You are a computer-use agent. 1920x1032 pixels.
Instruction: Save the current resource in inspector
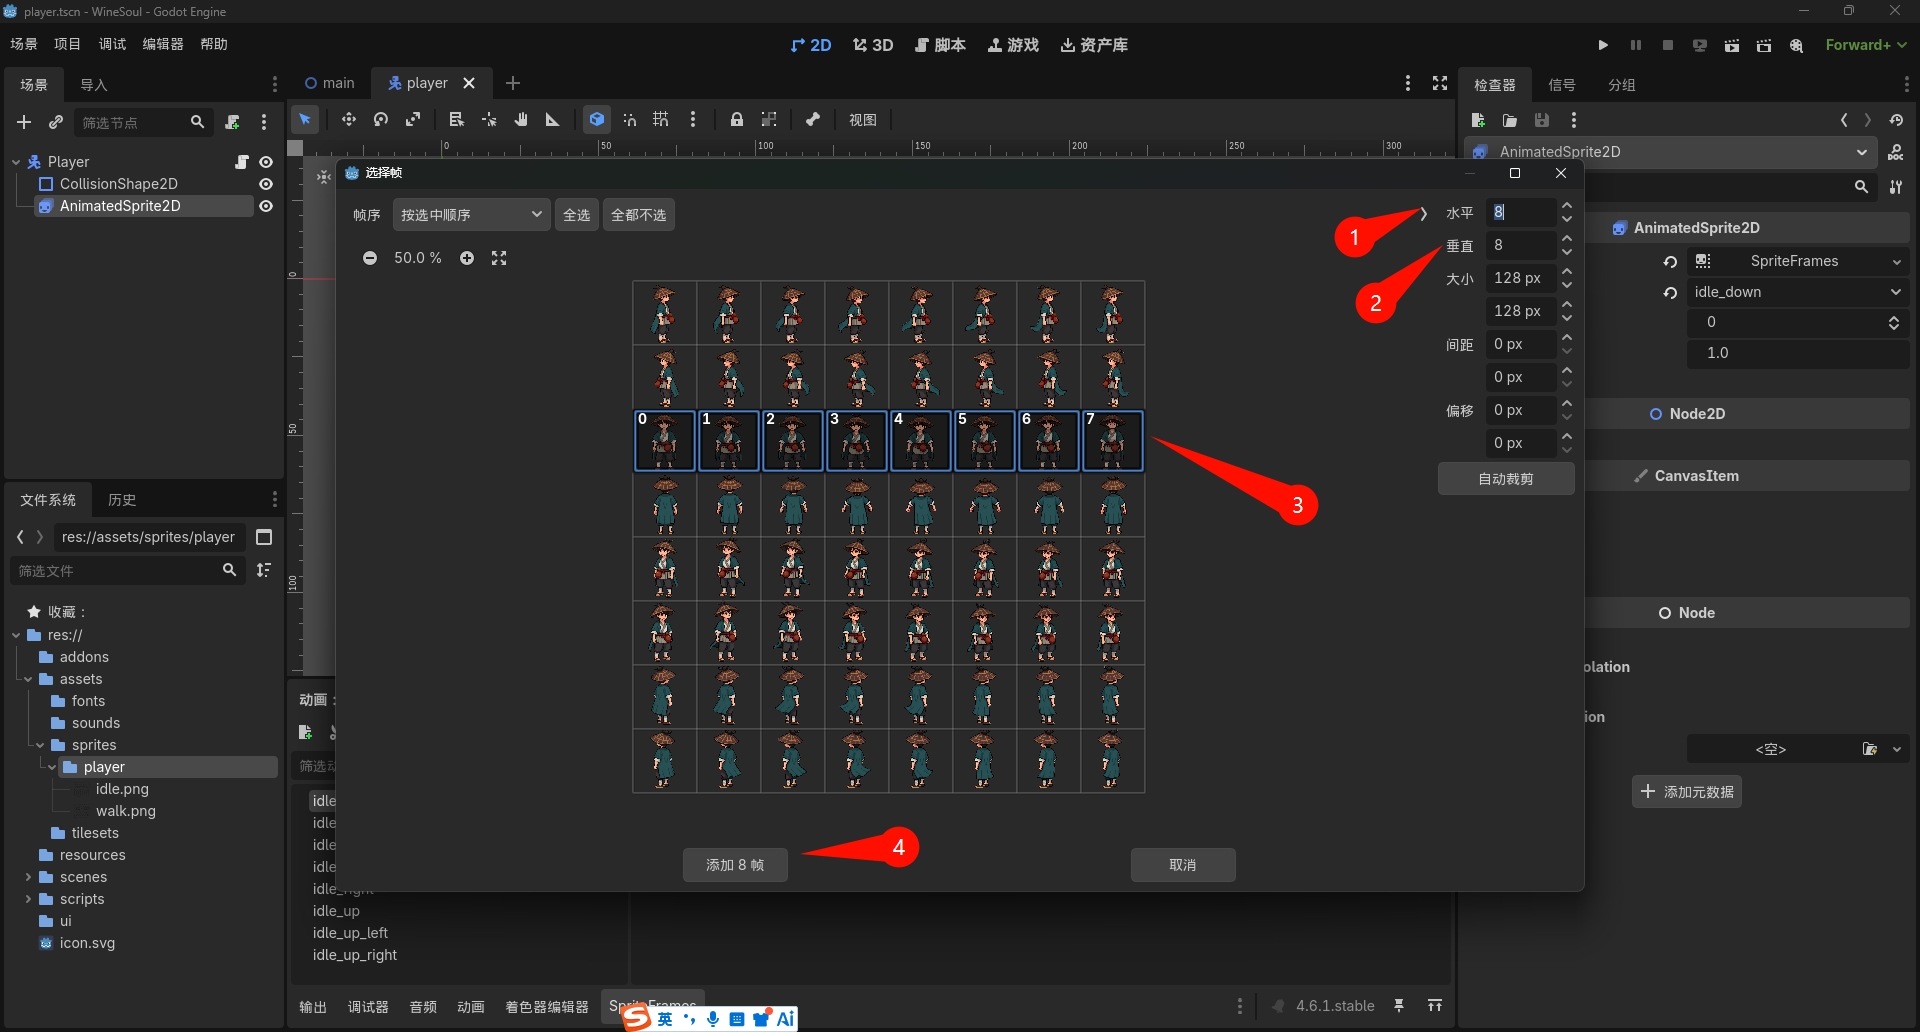pyautogui.click(x=1542, y=120)
